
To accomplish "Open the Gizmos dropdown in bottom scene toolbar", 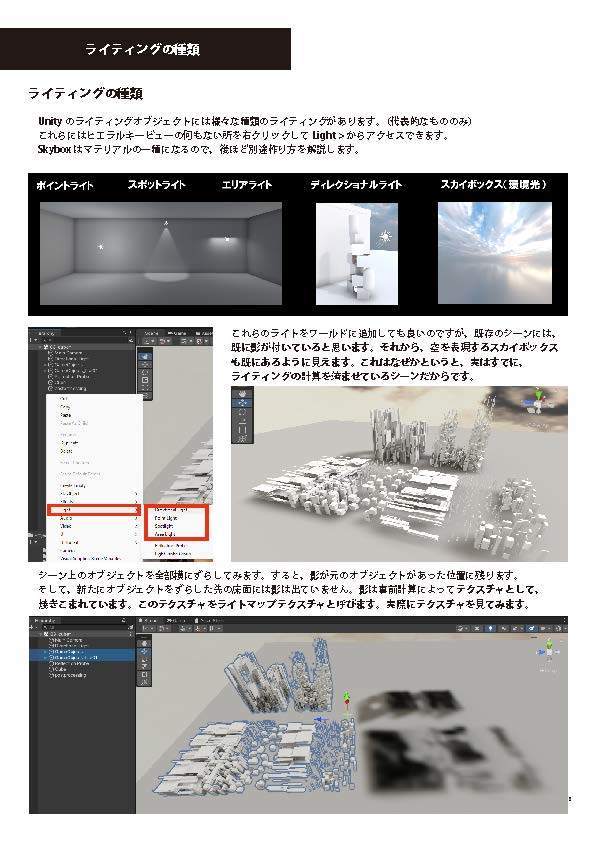I will click(x=559, y=628).
